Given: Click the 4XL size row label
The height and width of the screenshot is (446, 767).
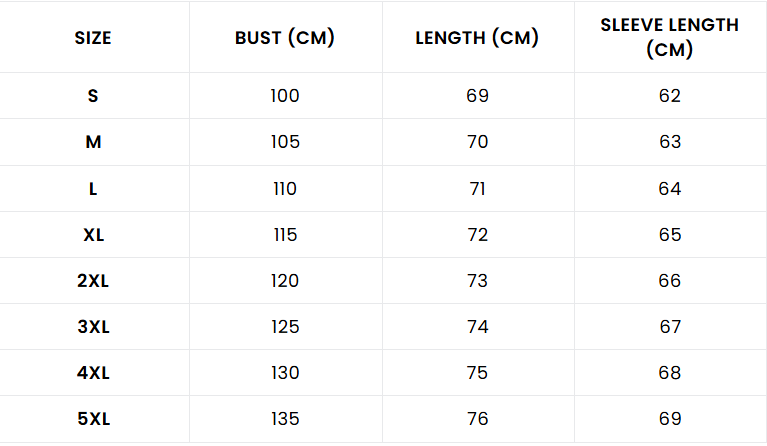Looking at the screenshot, I should click(93, 373).
